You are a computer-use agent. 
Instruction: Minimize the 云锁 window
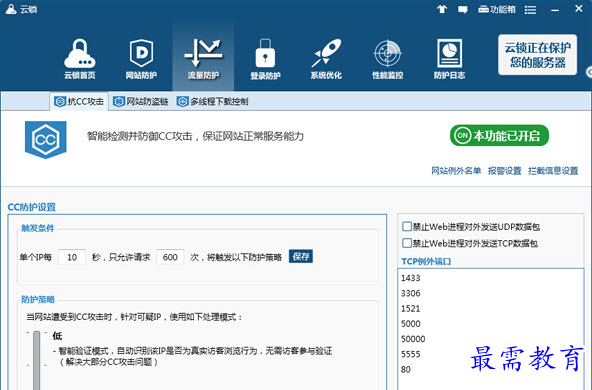point(555,10)
